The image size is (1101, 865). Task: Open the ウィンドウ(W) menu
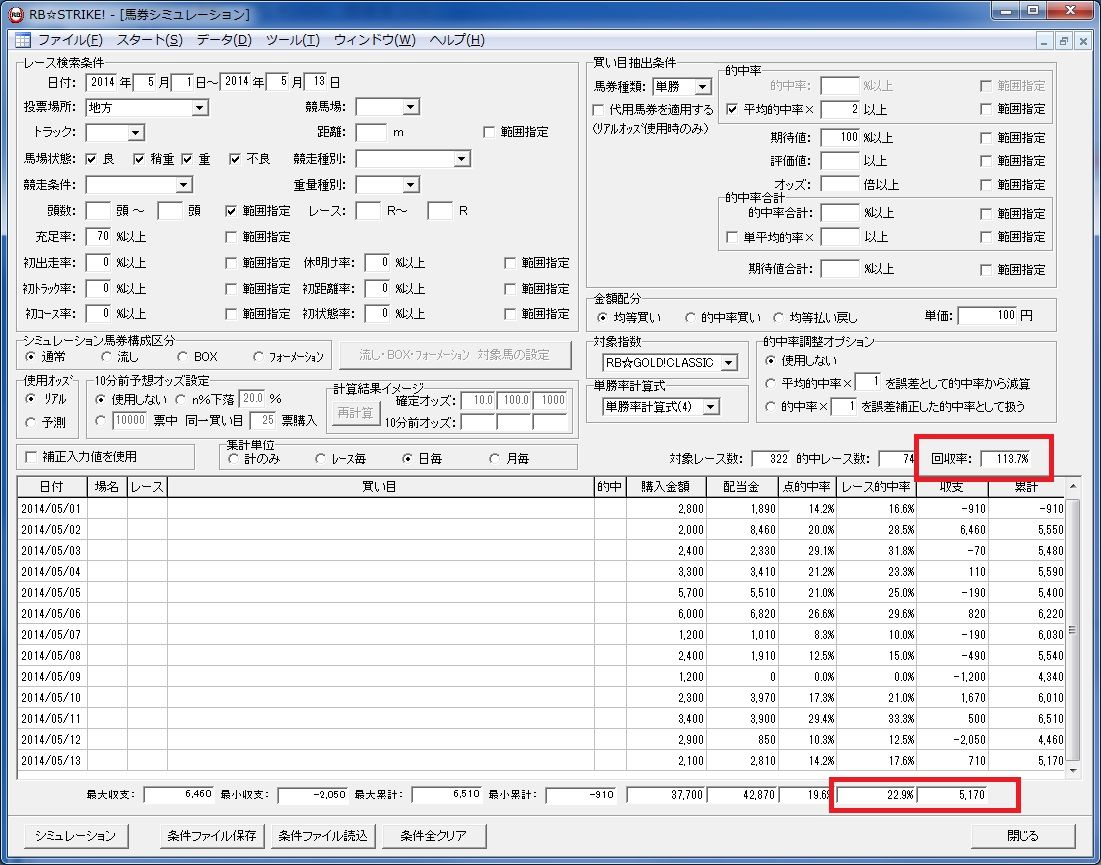tap(374, 40)
